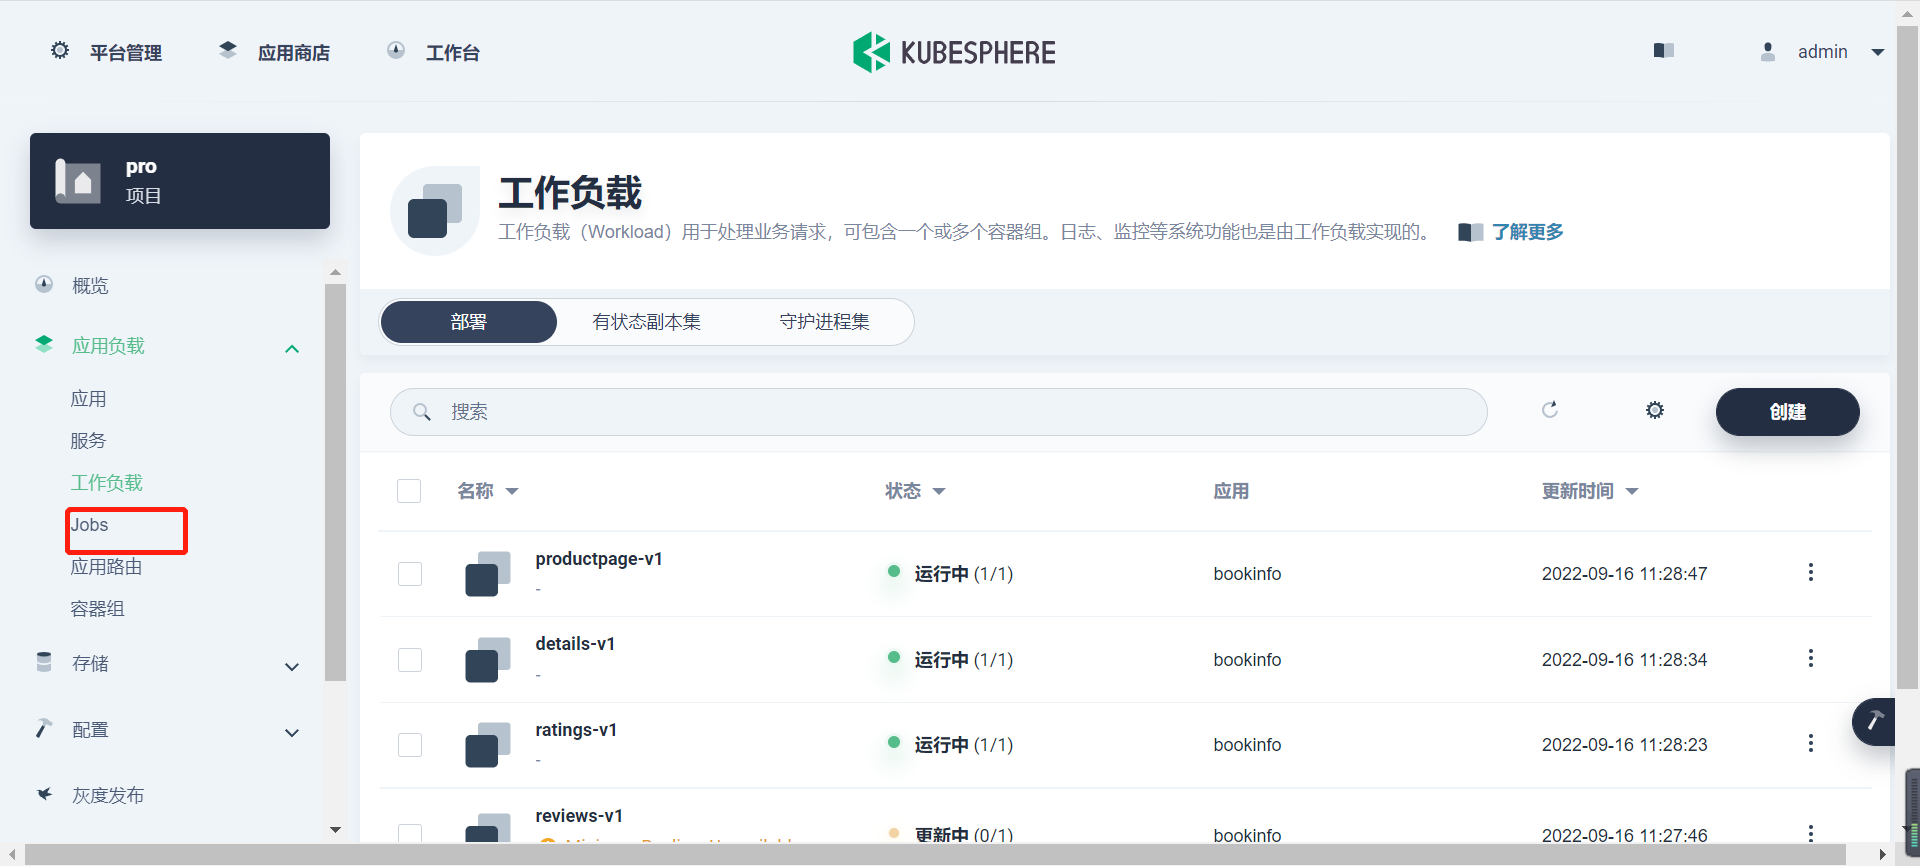The width and height of the screenshot is (1920, 866).
Task: Select 容器组 in the sidebar
Action: pyautogui.click(x=97, y=609)
